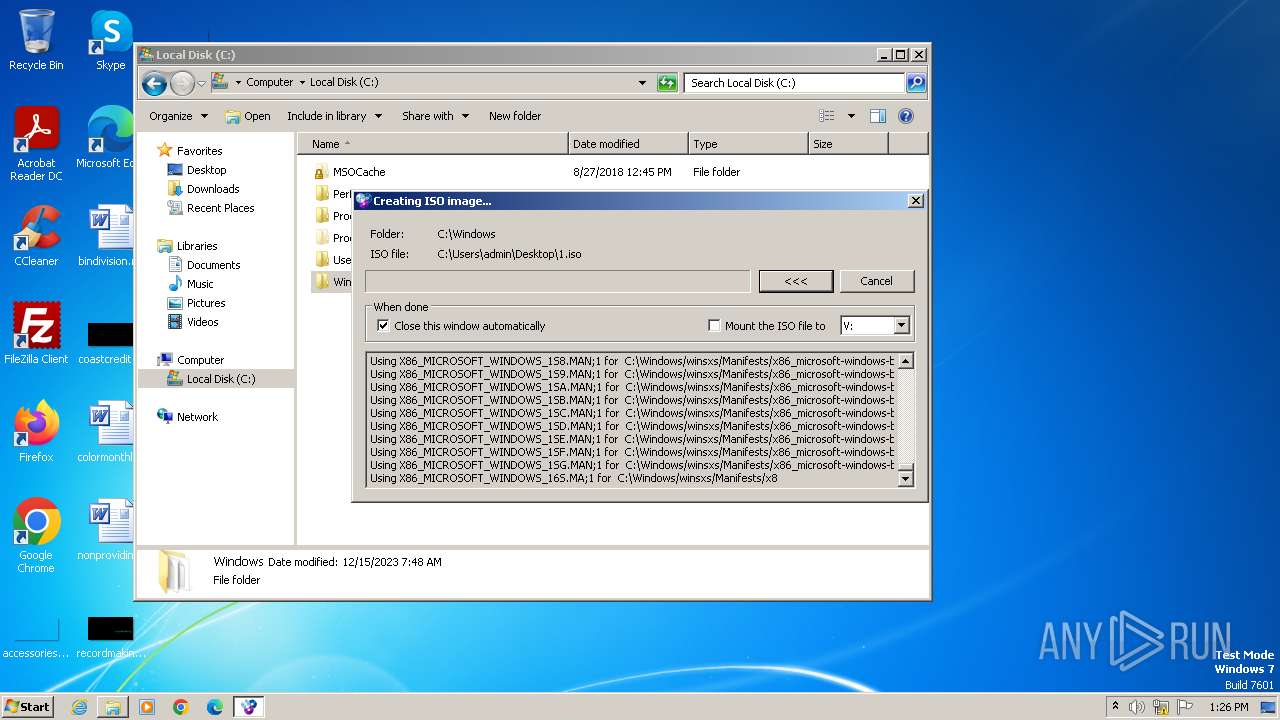The height and width of the screenshot is (720, 1280).
Task: Click File Explorer taskbar icon
Action: [x=113, y=707]
